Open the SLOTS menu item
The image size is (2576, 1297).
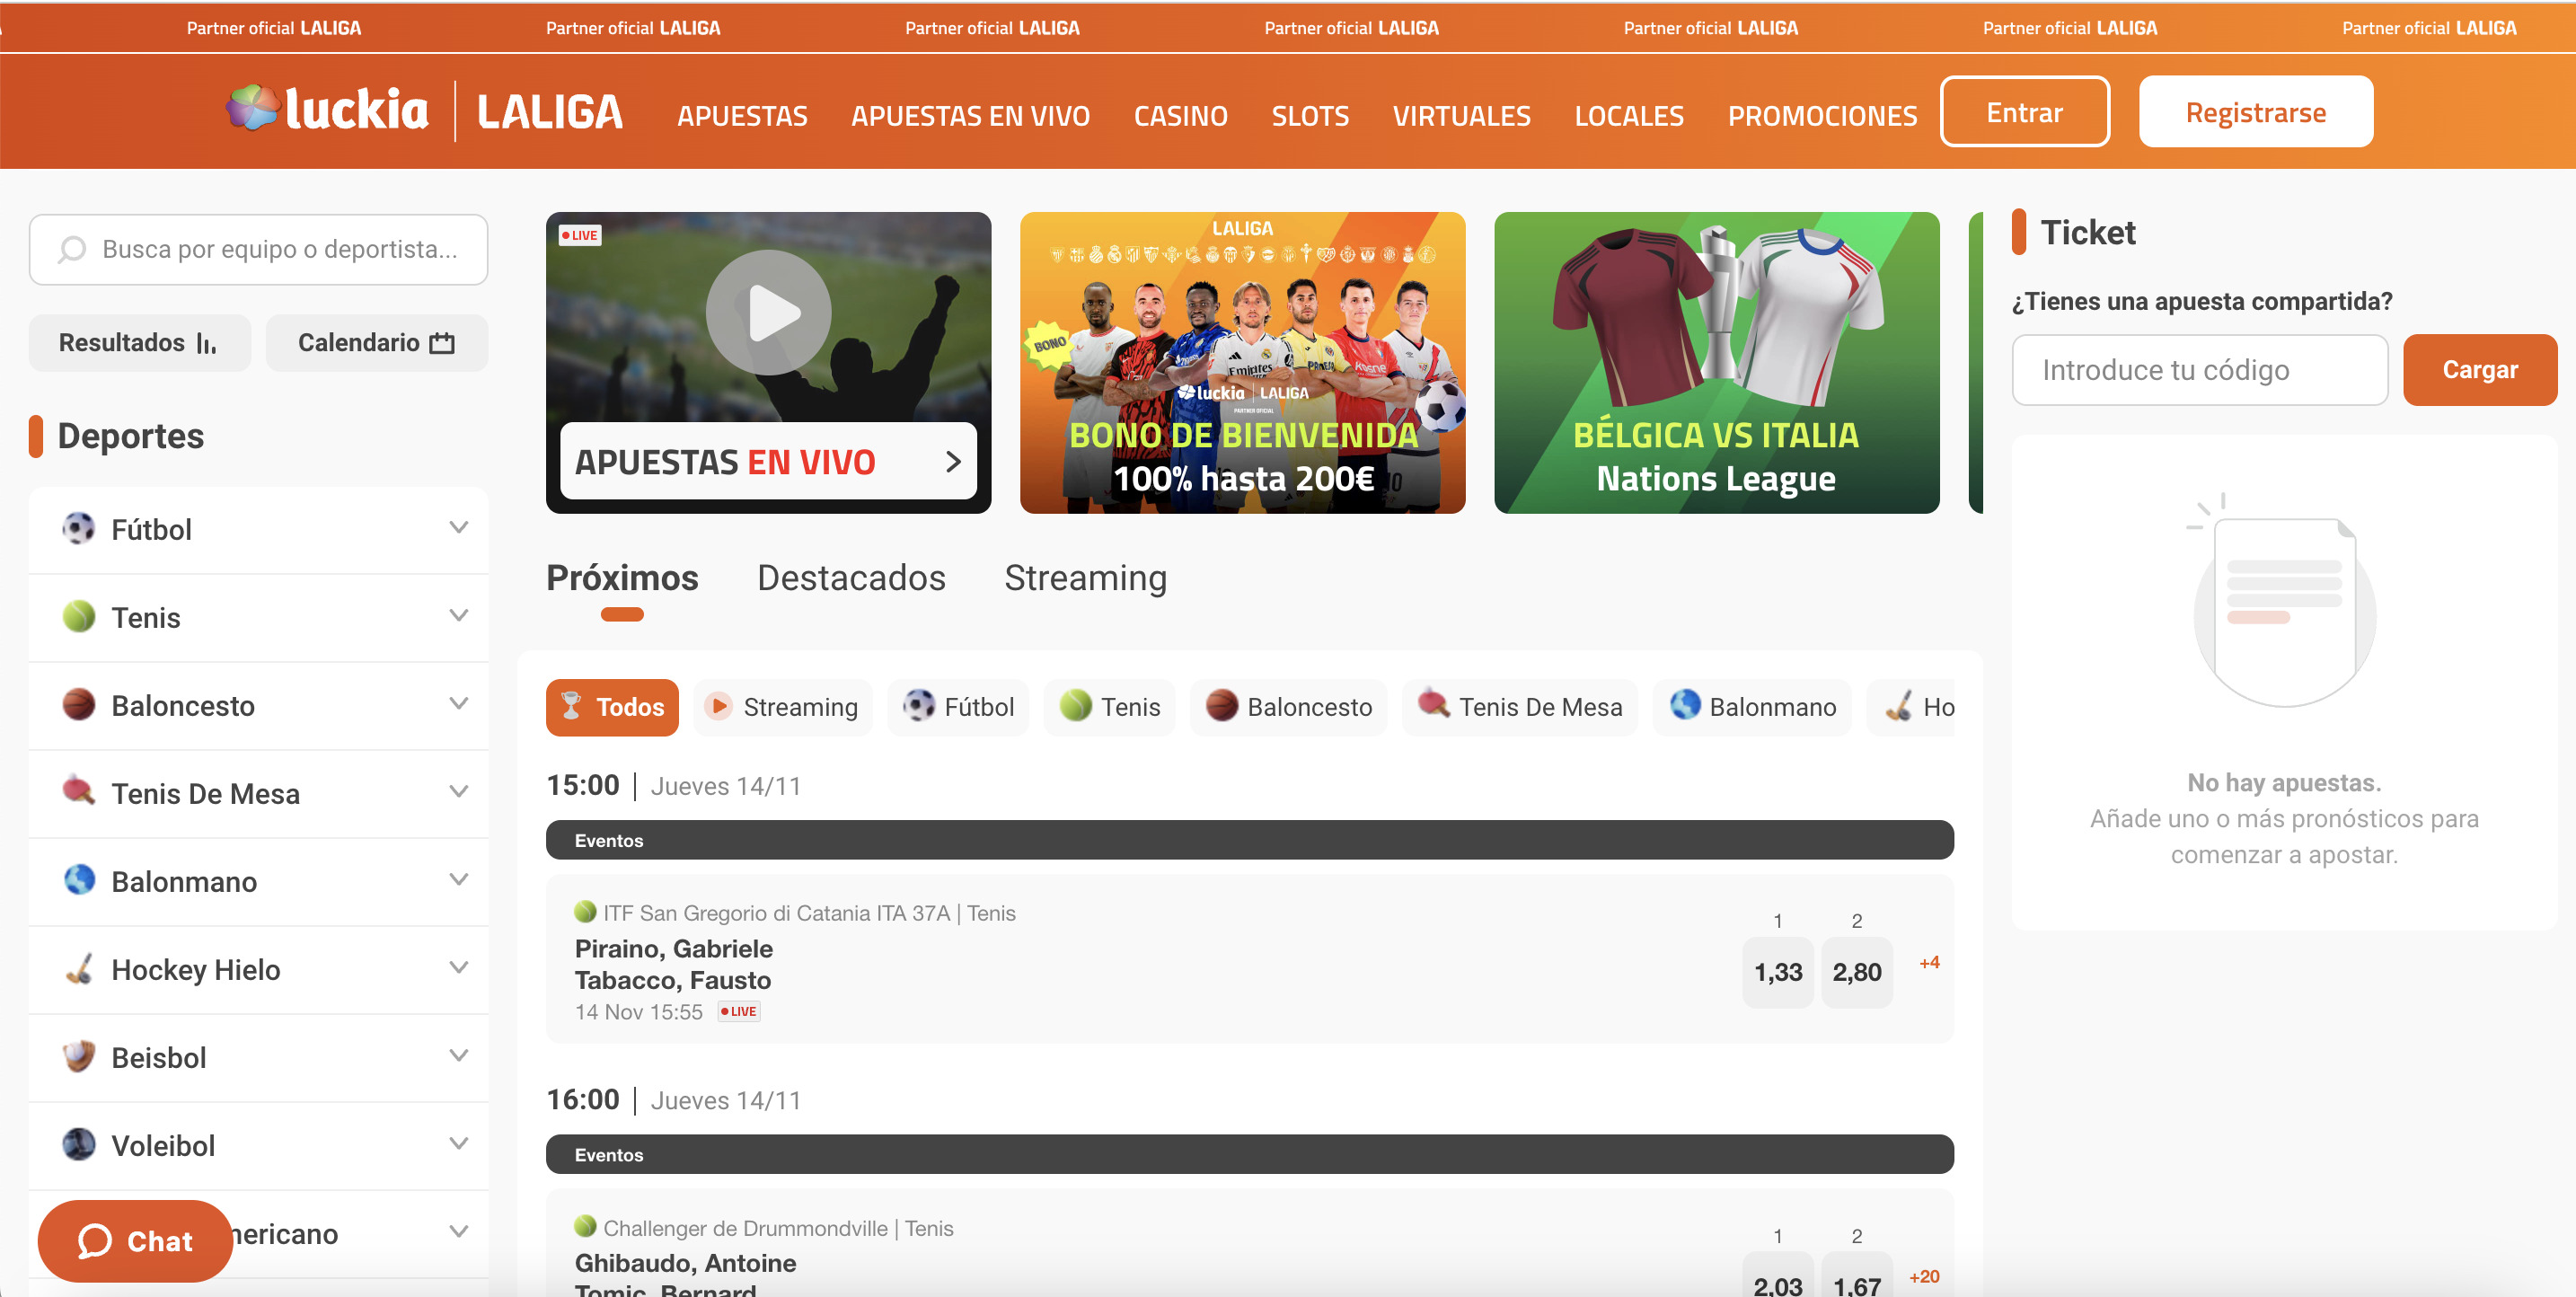pos(1310,116)
